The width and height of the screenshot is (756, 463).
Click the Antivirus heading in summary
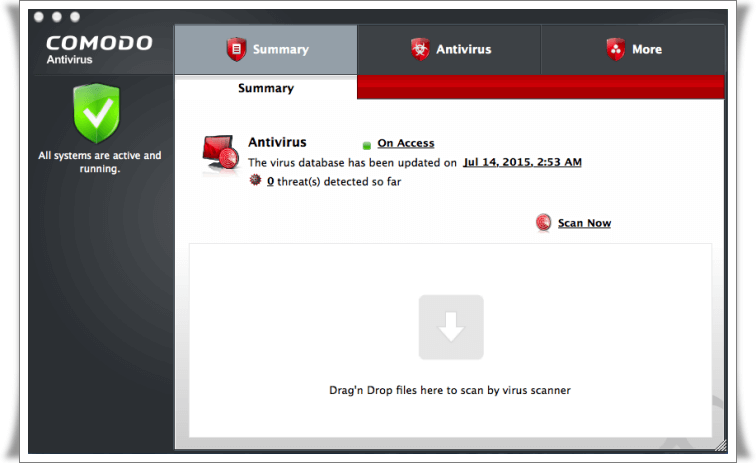pyautogui.click(x=277, y=142)
